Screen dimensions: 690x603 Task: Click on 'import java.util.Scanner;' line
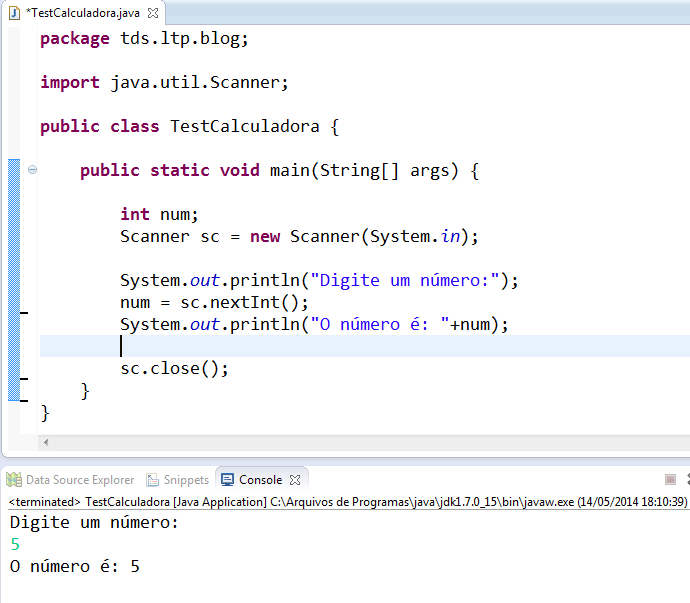(164, 83)
